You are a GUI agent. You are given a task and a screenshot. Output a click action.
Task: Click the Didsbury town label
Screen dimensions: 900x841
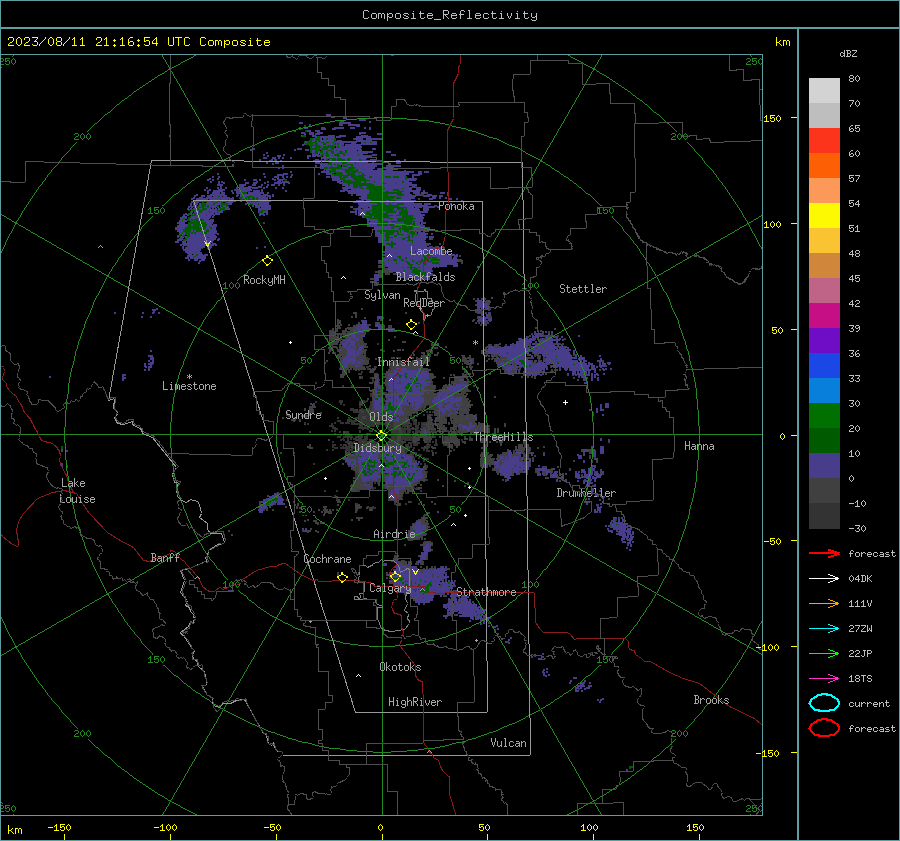(x=377, y=448)
